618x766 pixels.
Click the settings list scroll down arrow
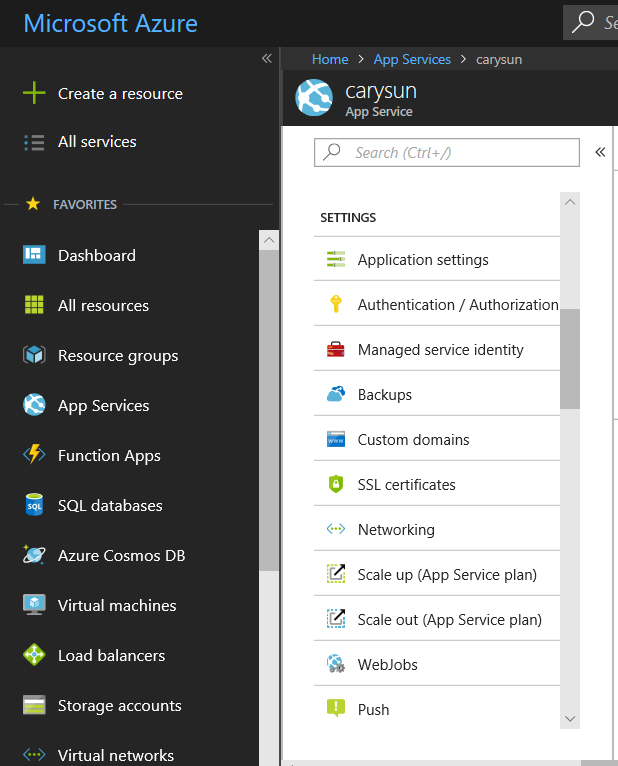click(x=570, y=719)
